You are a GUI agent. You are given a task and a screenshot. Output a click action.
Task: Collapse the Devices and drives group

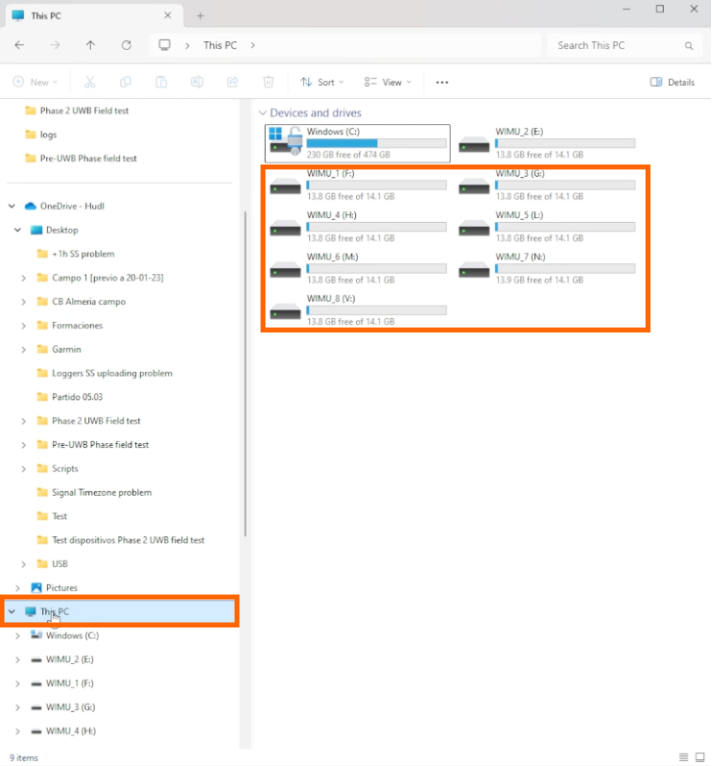pyautogui.click(x=262, y=113)
